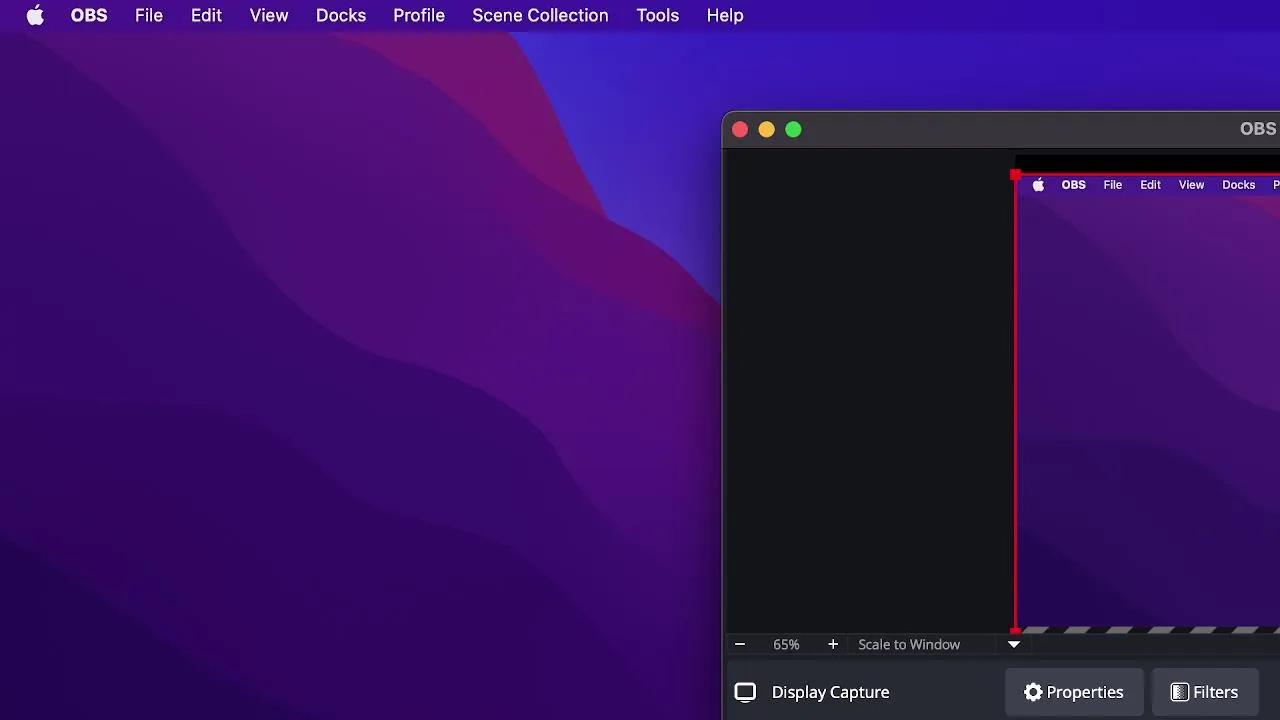Image resolution: width=1280 pixels, height=720 pixels.
Task: Click the OBS window title text
Action: 1259,129
